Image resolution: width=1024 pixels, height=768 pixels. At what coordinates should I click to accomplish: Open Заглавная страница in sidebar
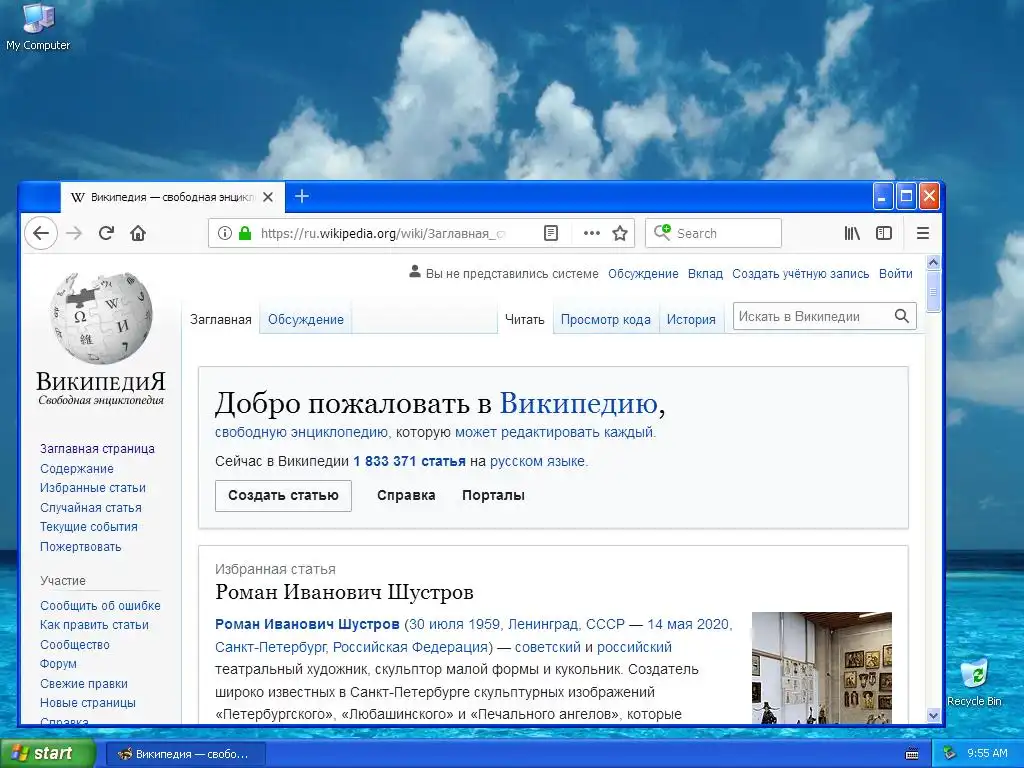coord(97,449)
